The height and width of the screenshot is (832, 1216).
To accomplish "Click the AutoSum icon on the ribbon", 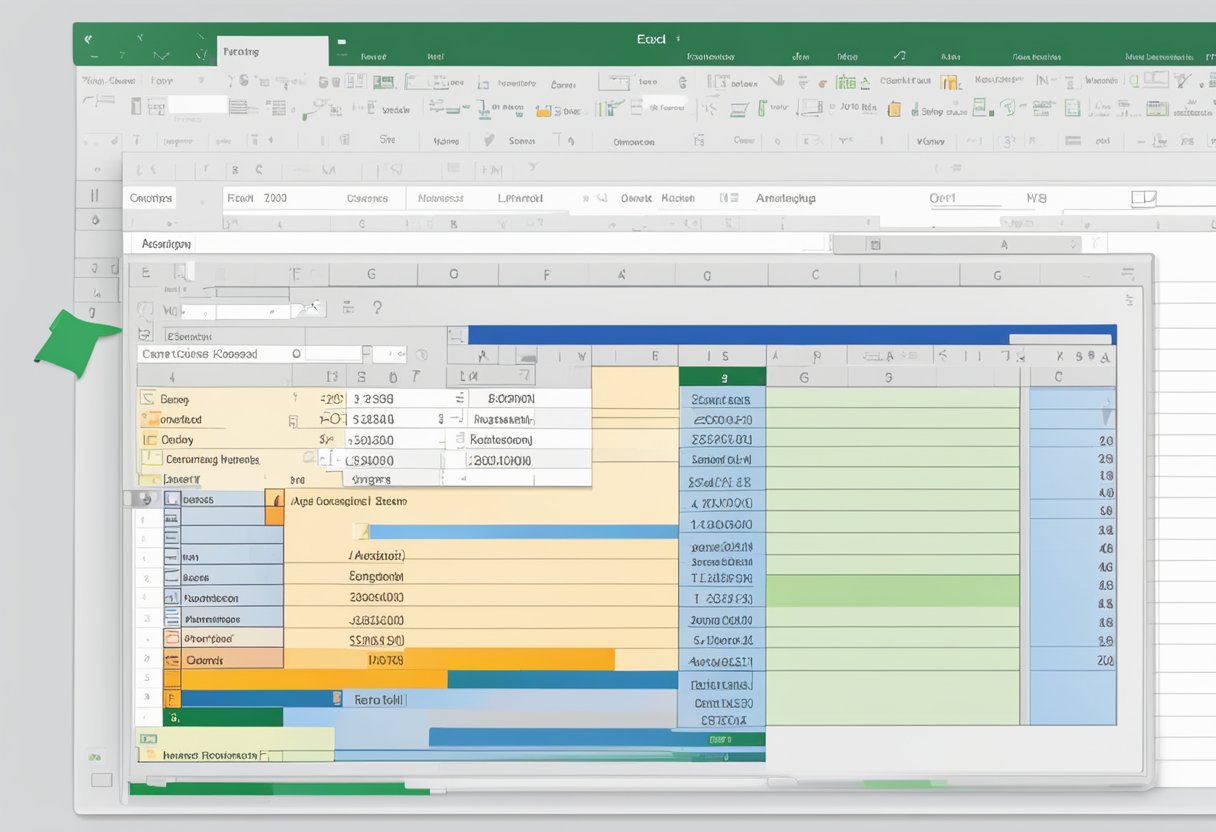I will click(680, 82).
